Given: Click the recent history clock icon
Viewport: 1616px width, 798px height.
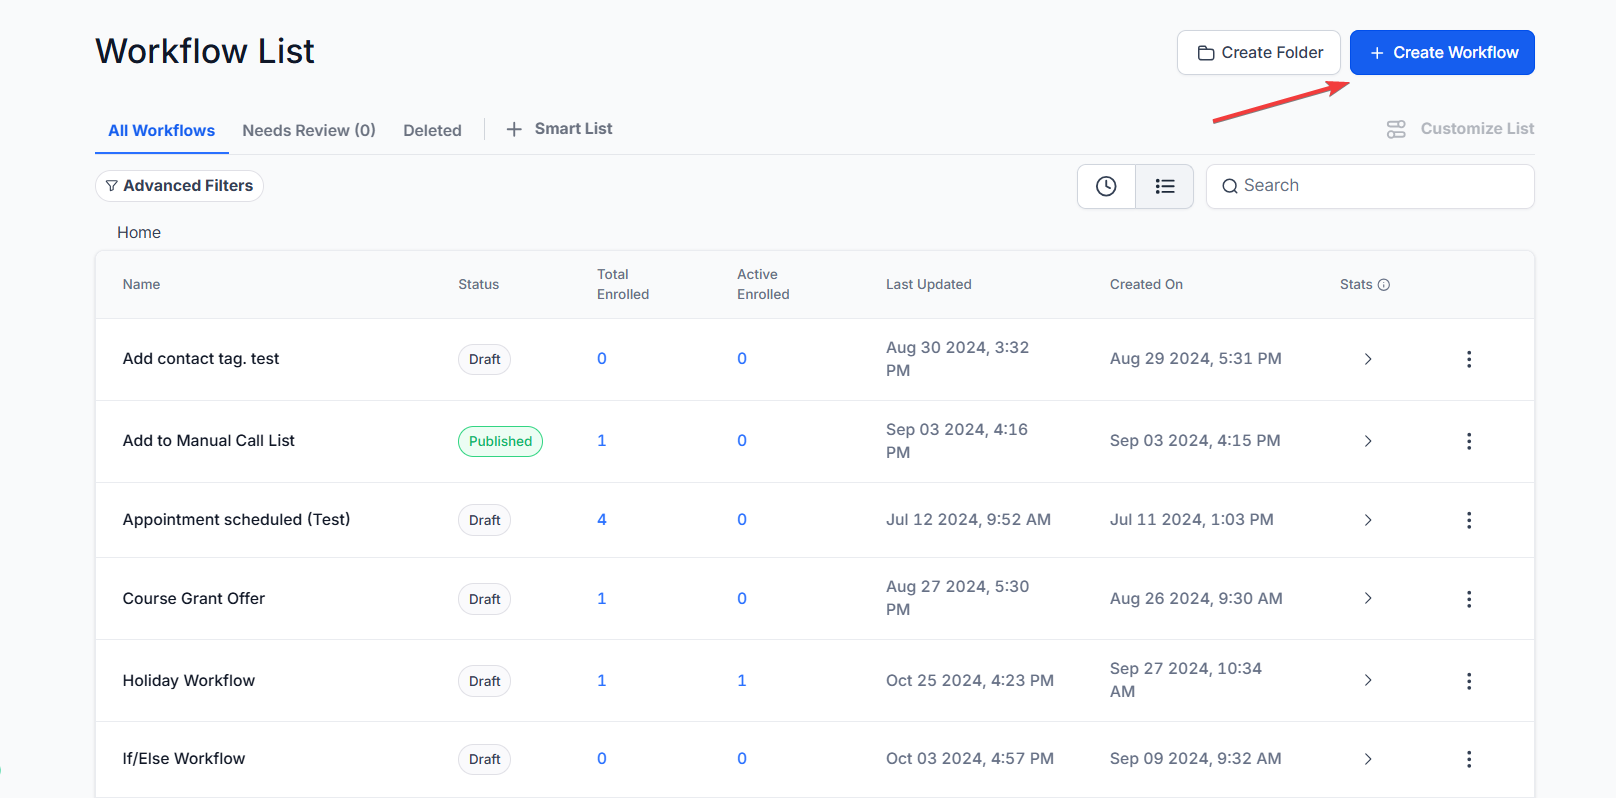Looking at the screenshot, I should click(x=1106, y=186).
